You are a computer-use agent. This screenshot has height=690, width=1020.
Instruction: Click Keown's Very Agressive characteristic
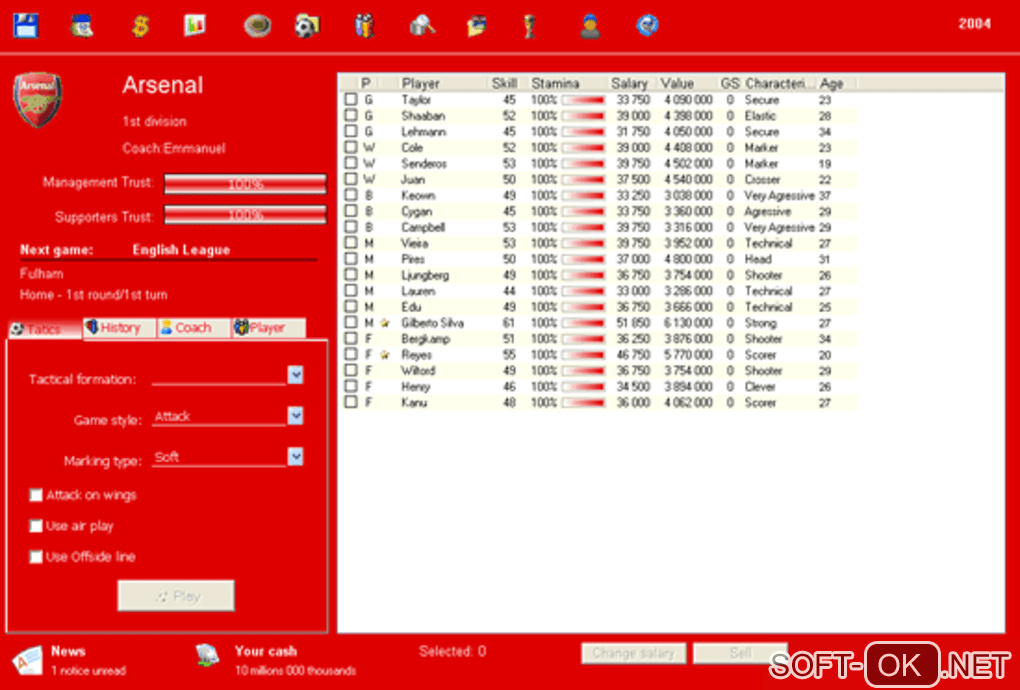click(x=779, y=196)
